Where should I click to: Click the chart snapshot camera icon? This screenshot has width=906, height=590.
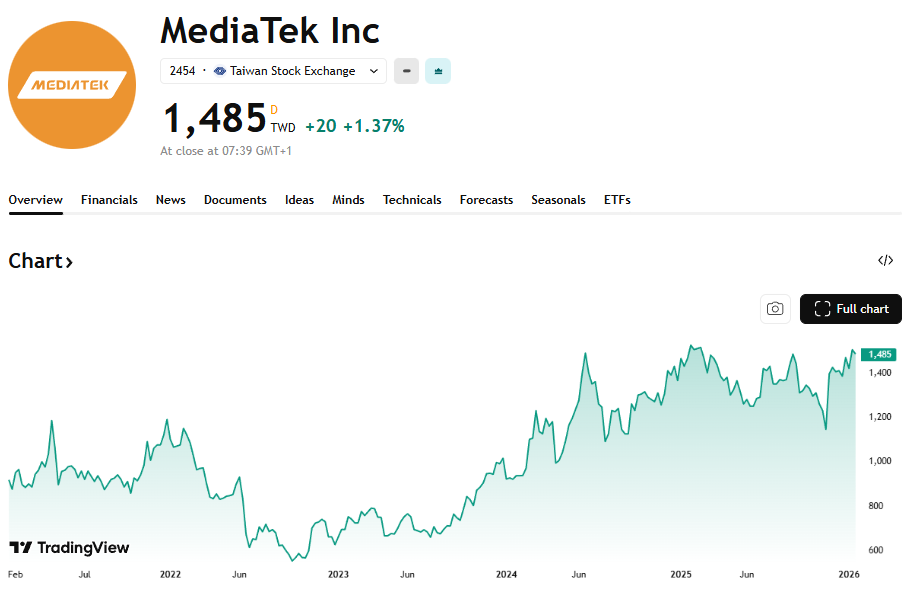pyautogui.click(x=775, y=309)
